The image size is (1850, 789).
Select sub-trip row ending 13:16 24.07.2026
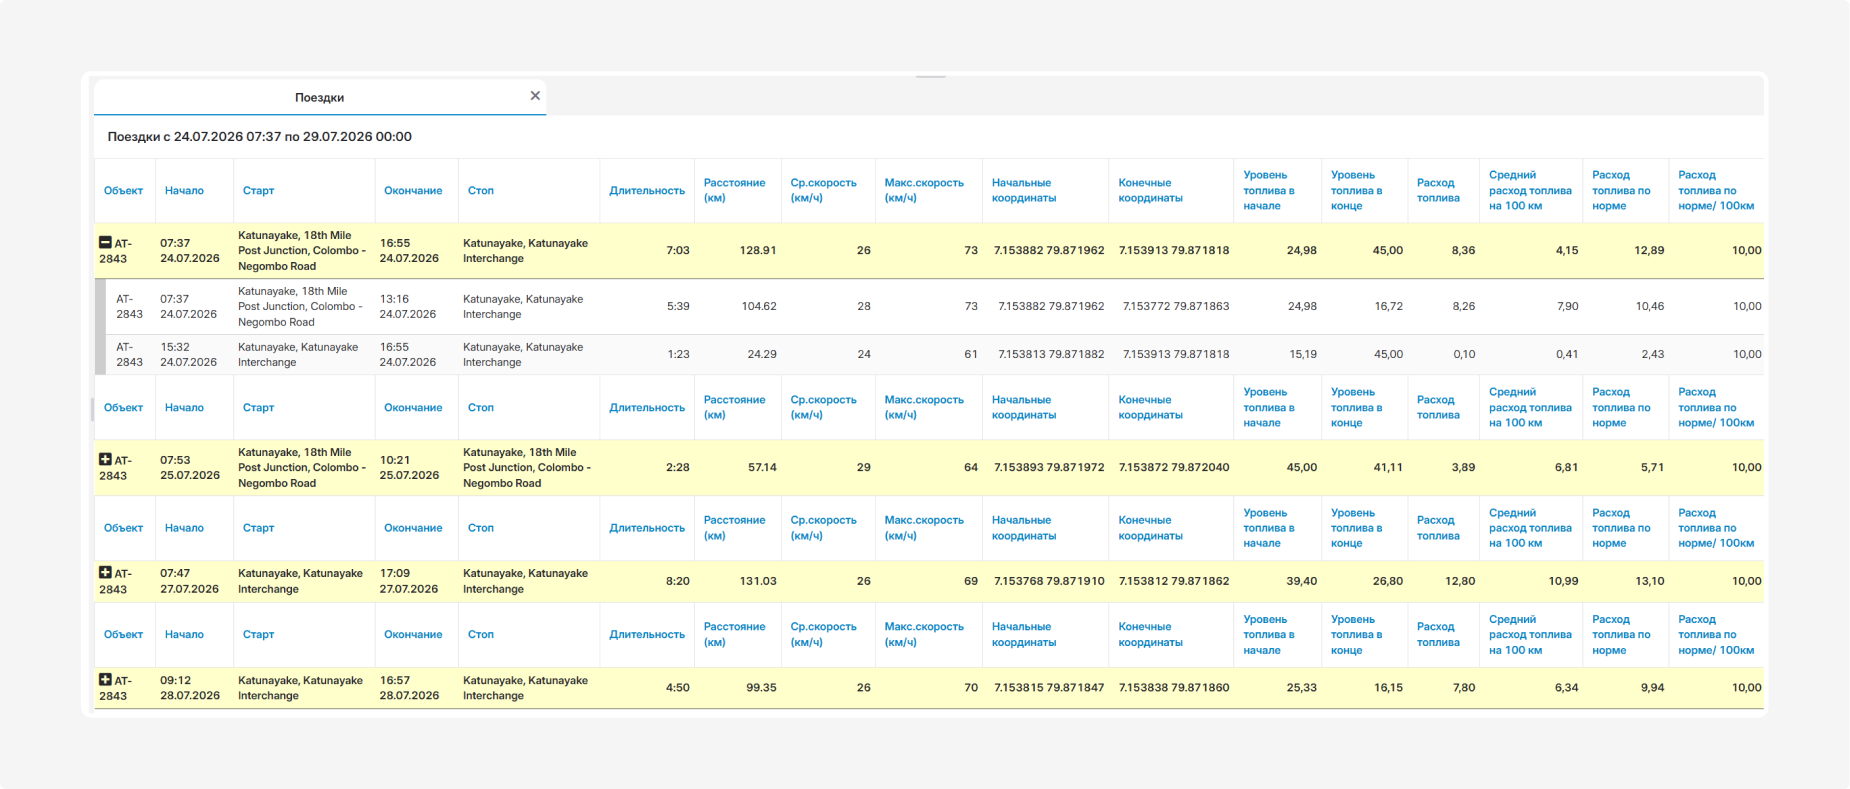929,307
